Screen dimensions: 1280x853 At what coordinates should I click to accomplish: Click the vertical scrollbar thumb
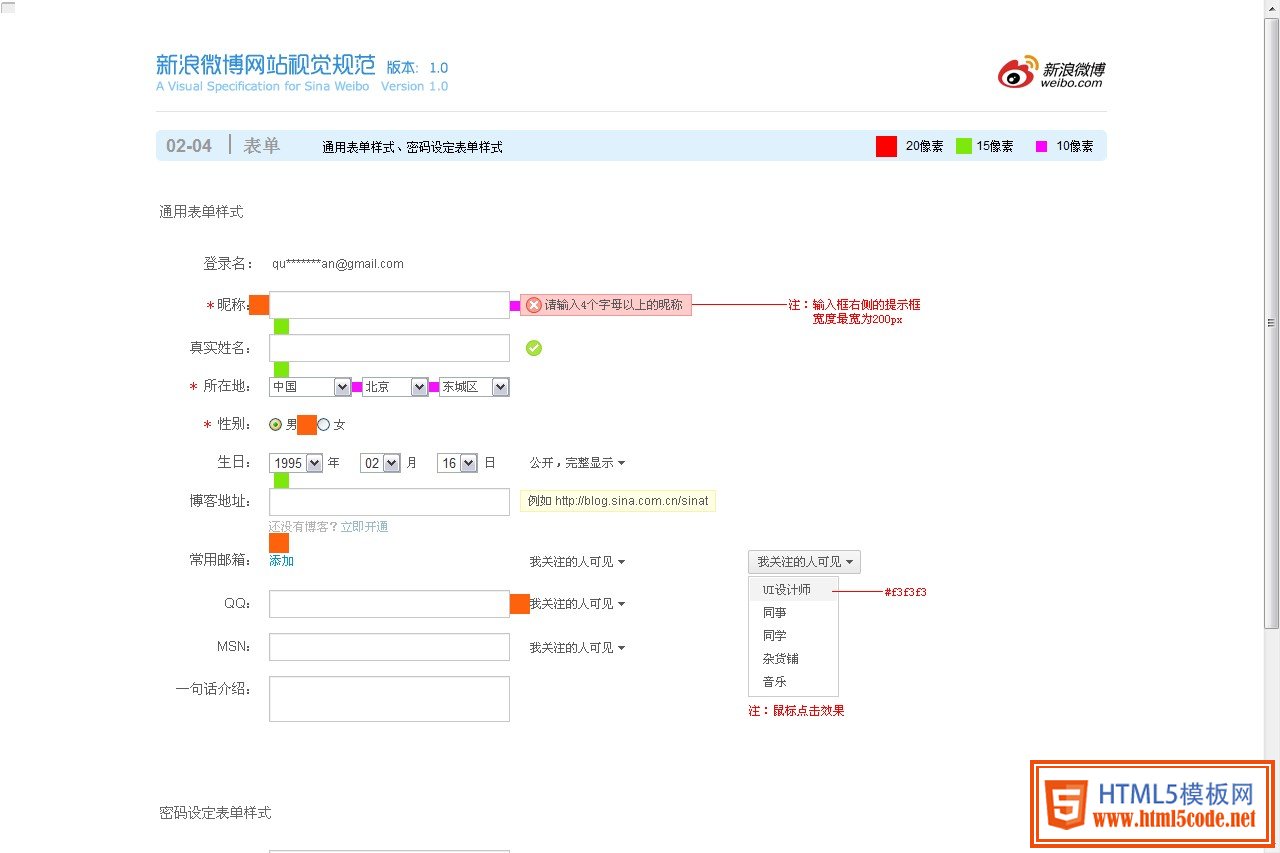pyautogui.click(x=1271, y=323)
